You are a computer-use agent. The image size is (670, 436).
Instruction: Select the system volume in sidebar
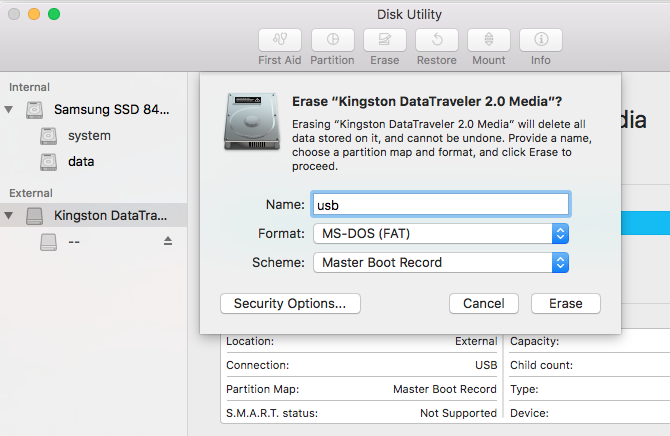89,135
